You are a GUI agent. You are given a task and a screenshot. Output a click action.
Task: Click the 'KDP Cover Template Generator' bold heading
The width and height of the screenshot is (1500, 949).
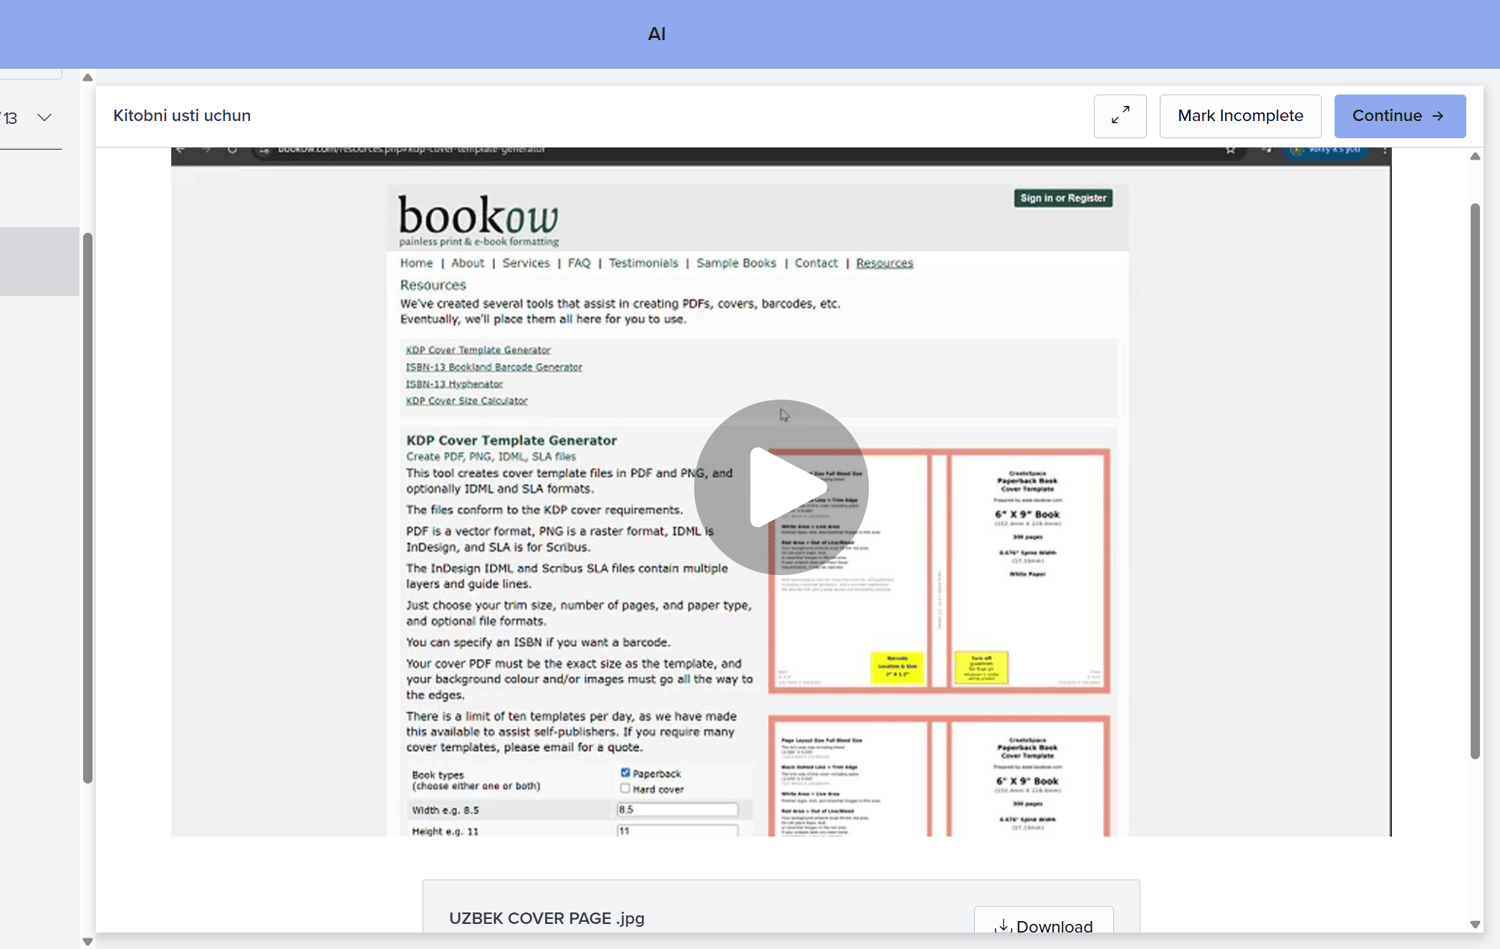(511, 440)
